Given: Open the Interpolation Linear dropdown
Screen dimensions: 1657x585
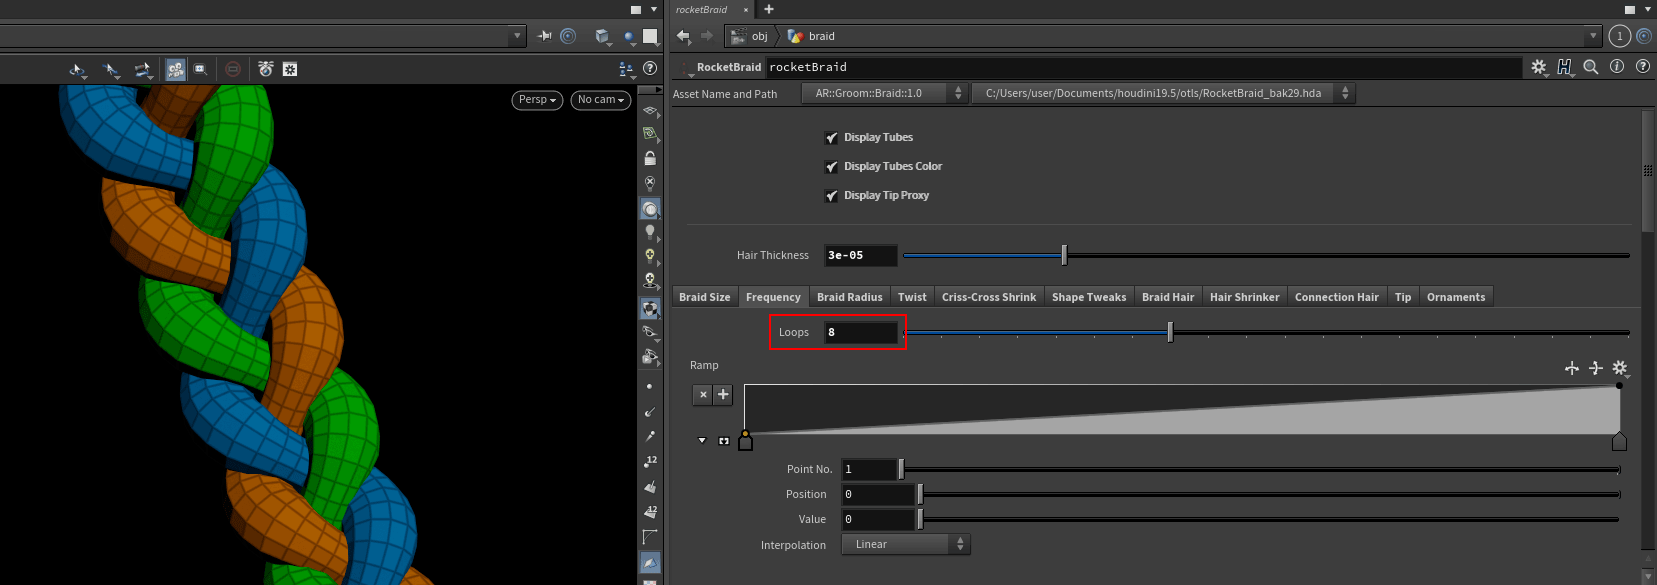Looking at the screenshot, I should (905, 544).
